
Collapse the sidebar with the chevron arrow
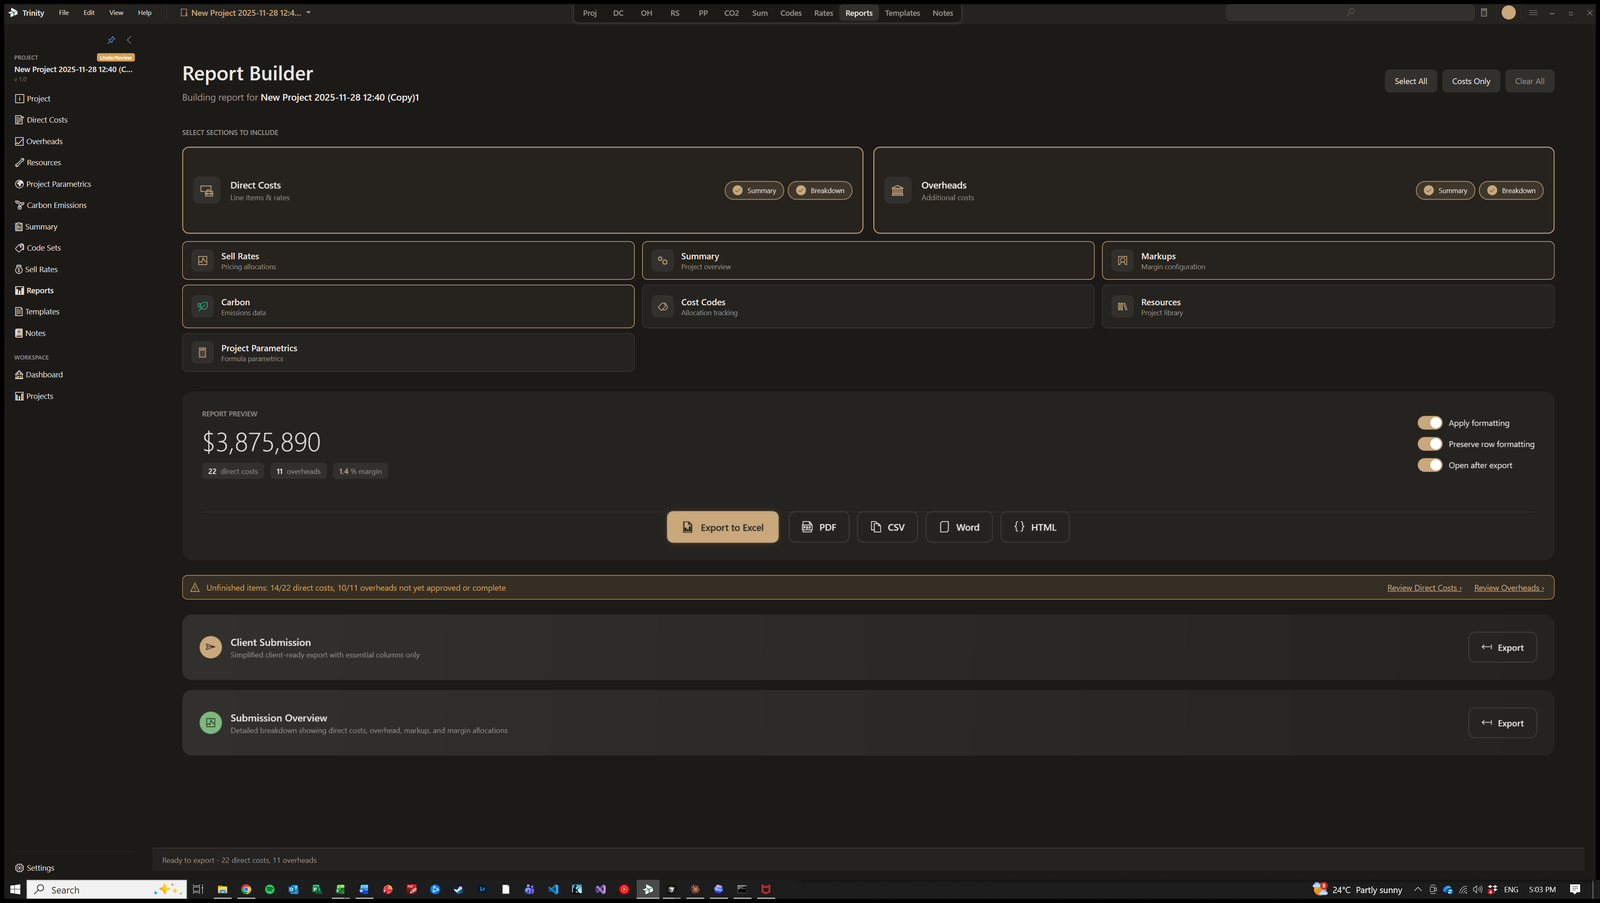(x=129, y=40)
